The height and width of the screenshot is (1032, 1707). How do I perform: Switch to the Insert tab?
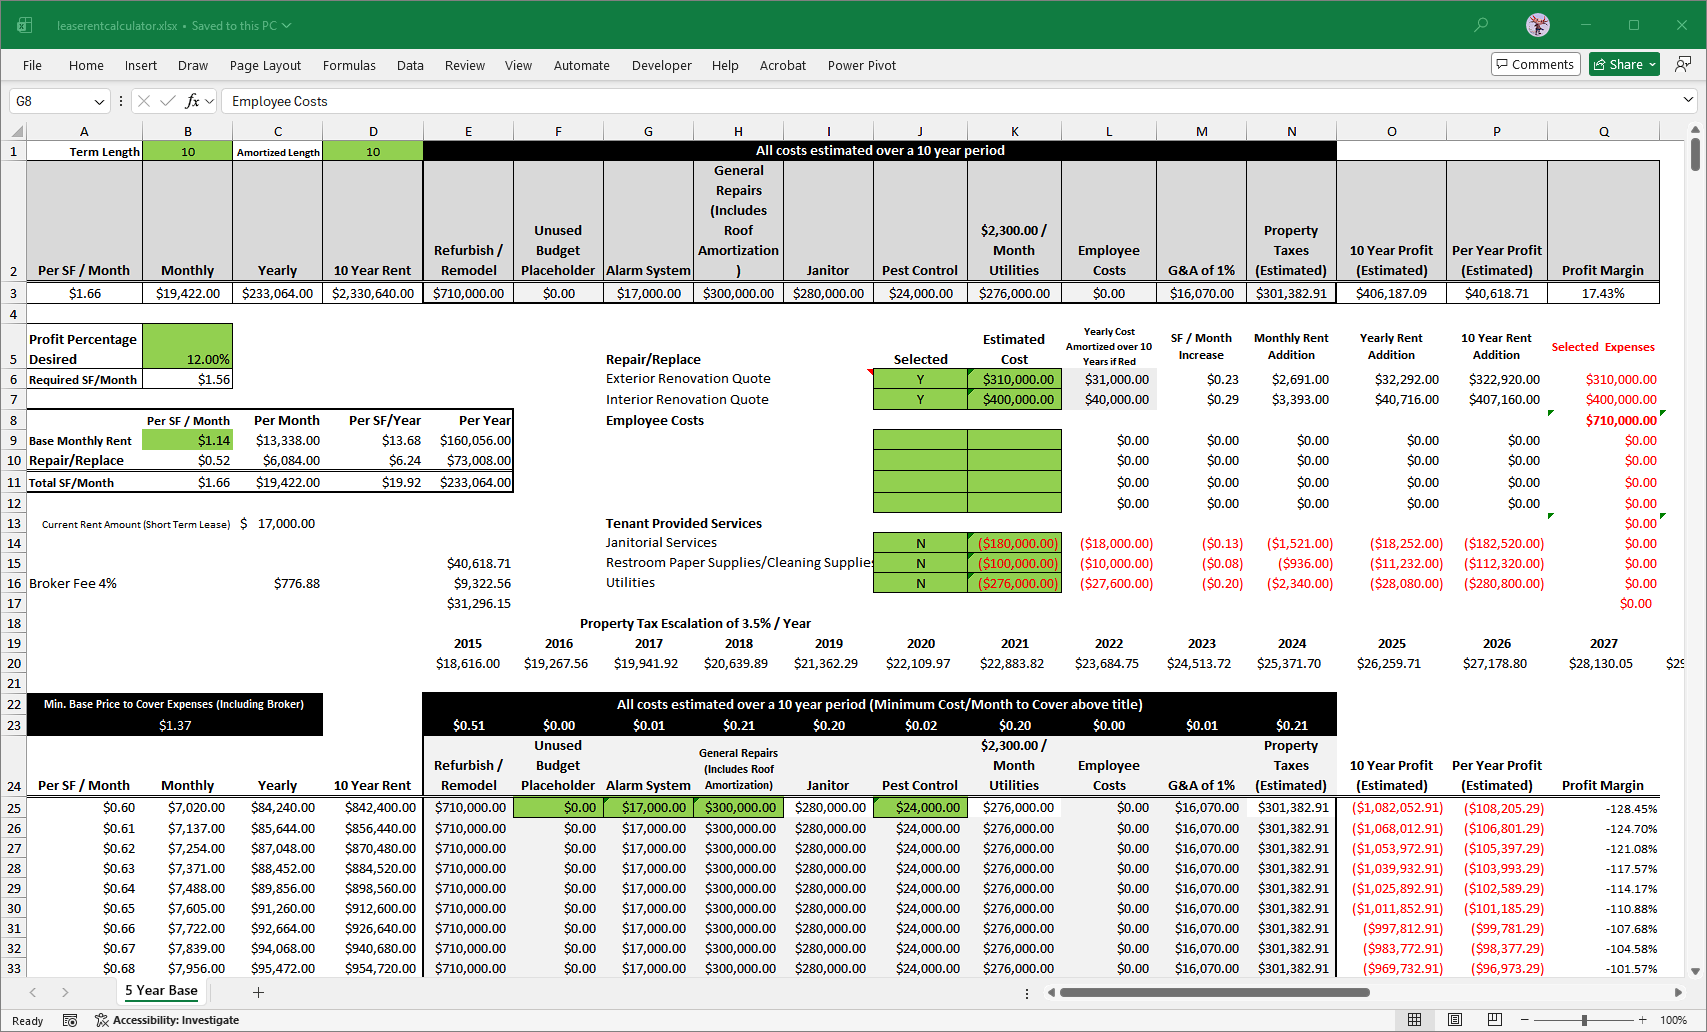pos(140,65)
